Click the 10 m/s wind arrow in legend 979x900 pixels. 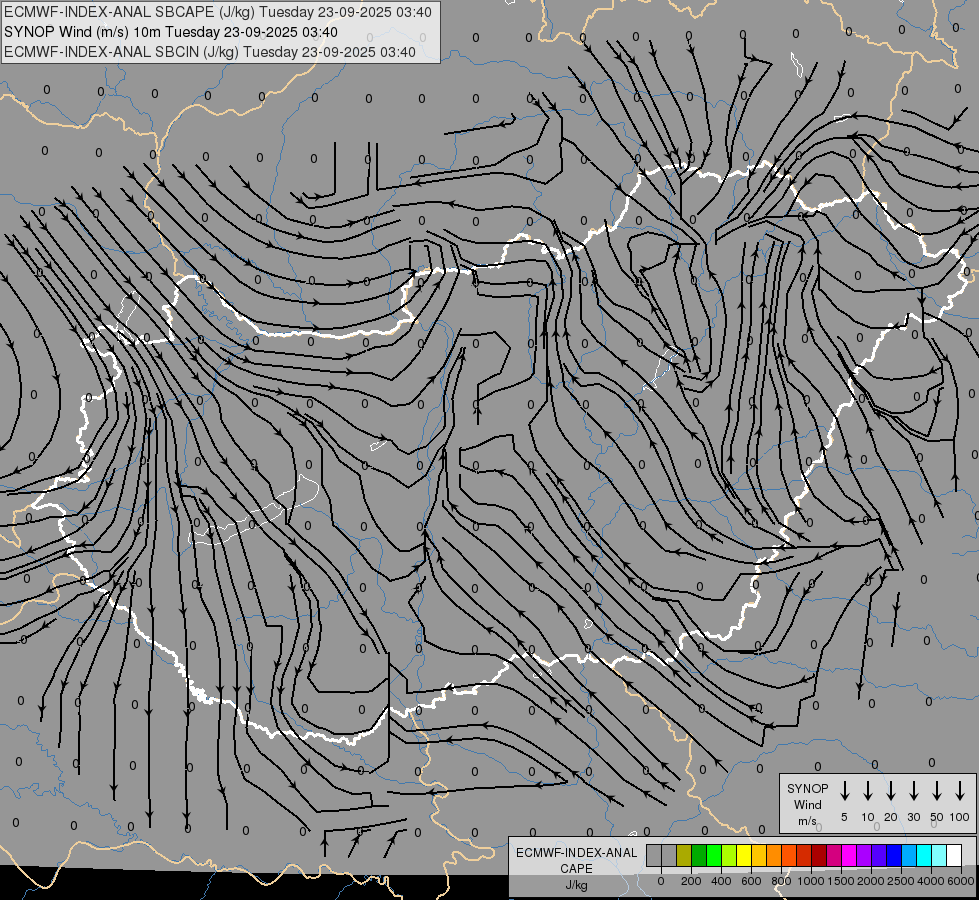coord(868,791)
